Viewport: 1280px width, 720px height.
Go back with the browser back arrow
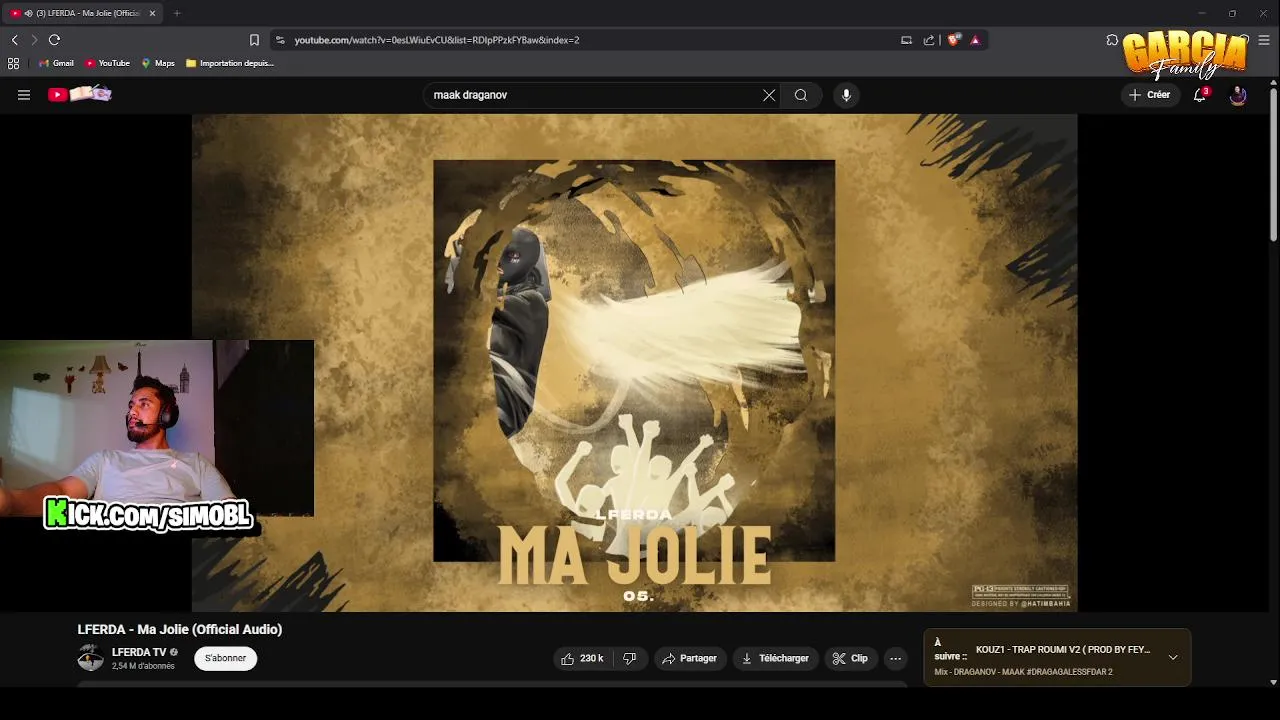click(14, 40)
